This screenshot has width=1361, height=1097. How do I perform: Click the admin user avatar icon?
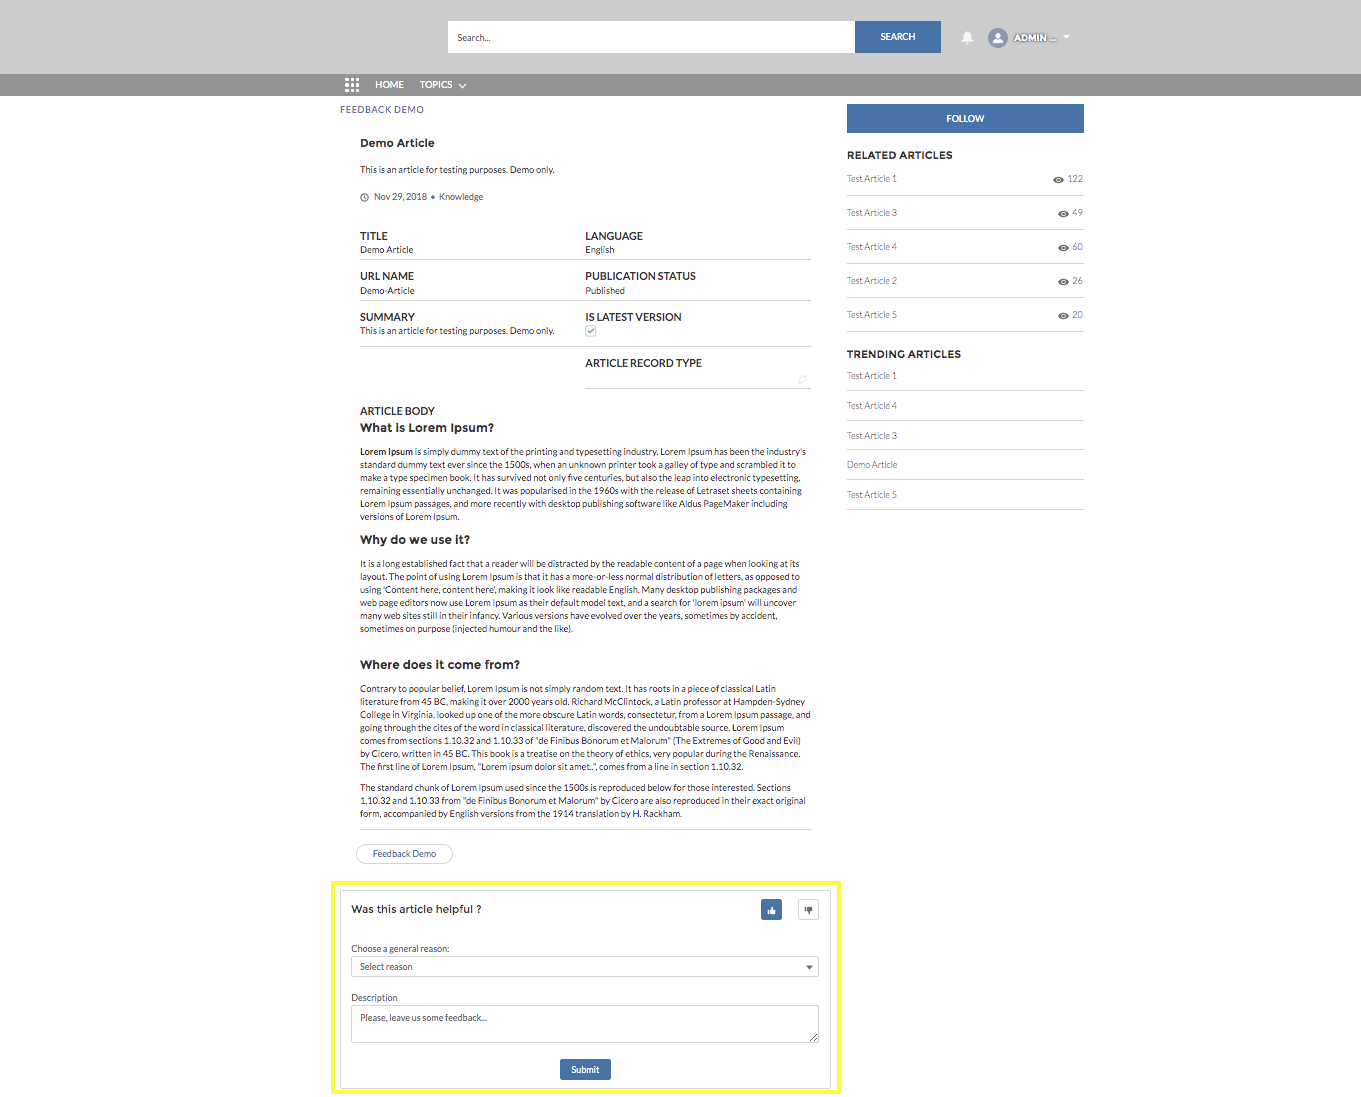(997, 38)
